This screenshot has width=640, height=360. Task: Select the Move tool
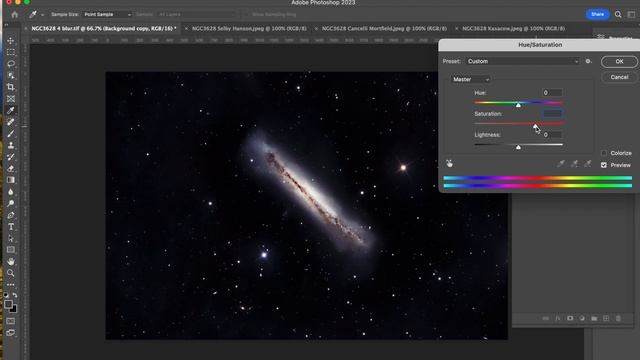11,41
